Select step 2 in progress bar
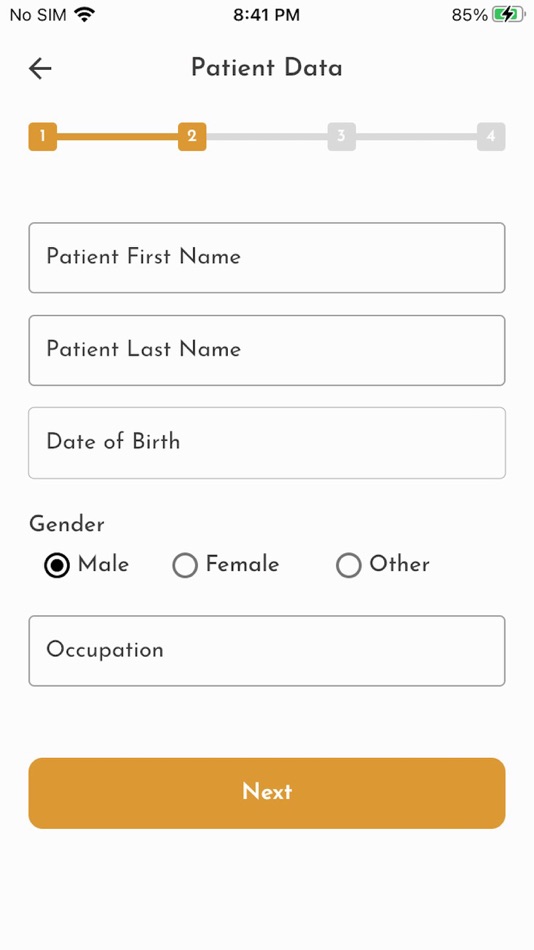 tap(192, 136)
